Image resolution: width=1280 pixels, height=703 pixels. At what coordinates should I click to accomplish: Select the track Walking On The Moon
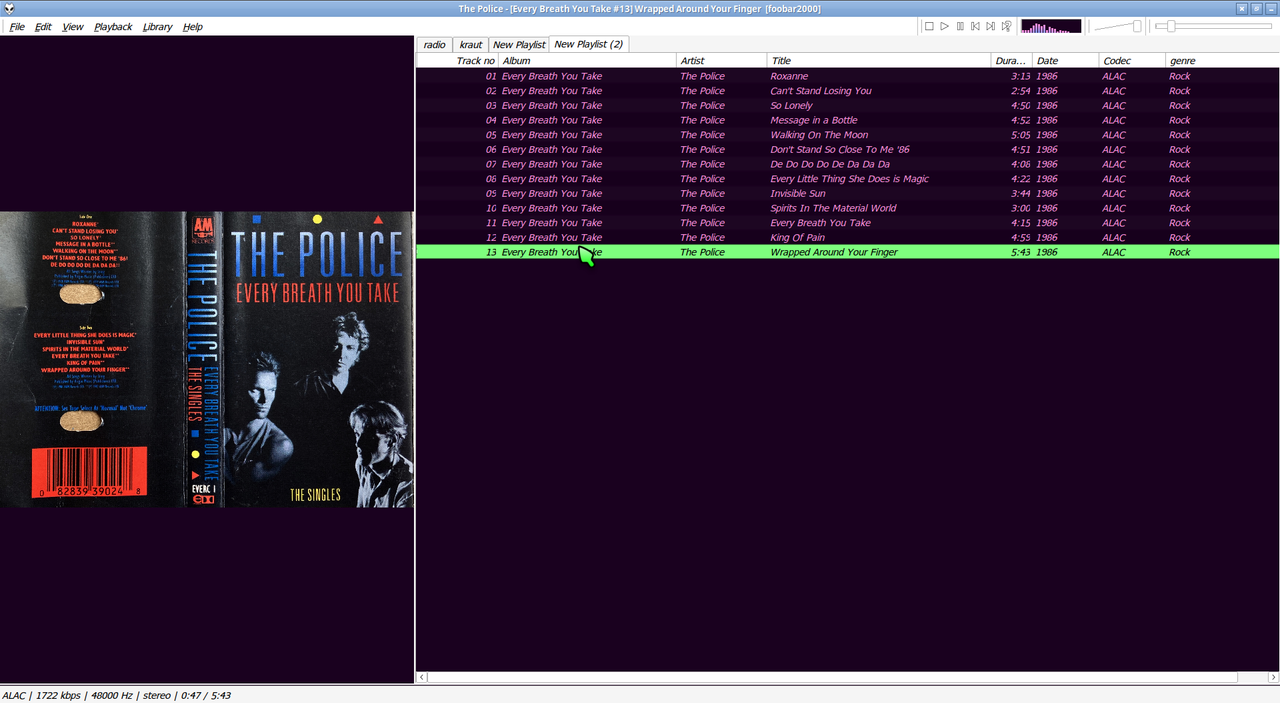[819, 135]
